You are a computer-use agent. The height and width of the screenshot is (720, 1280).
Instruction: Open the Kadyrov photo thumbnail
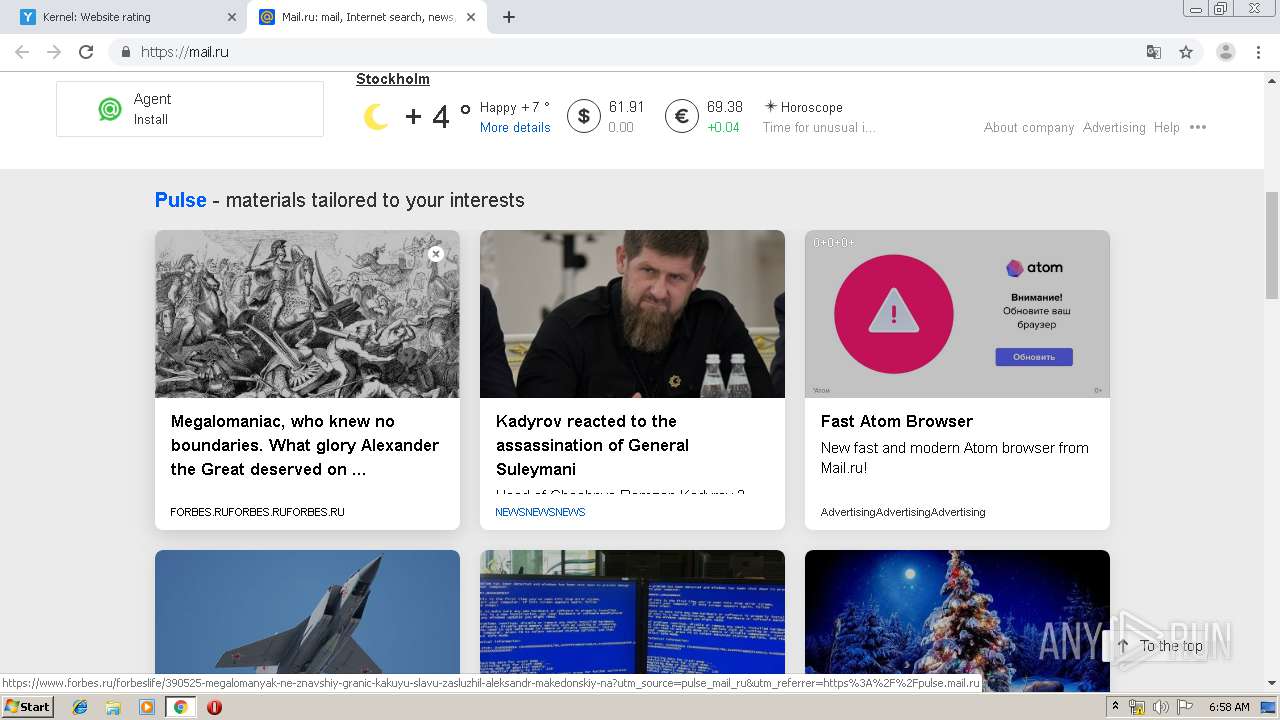click(x=632, y=314)
